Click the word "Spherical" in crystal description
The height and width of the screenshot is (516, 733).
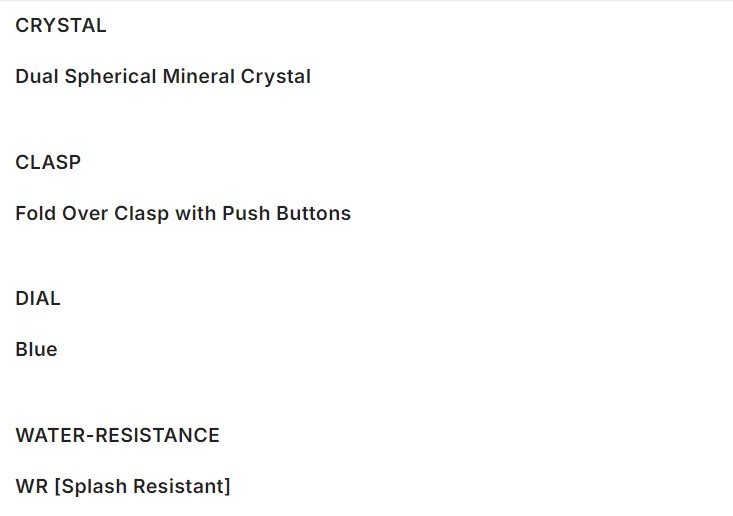click(108, 77)
